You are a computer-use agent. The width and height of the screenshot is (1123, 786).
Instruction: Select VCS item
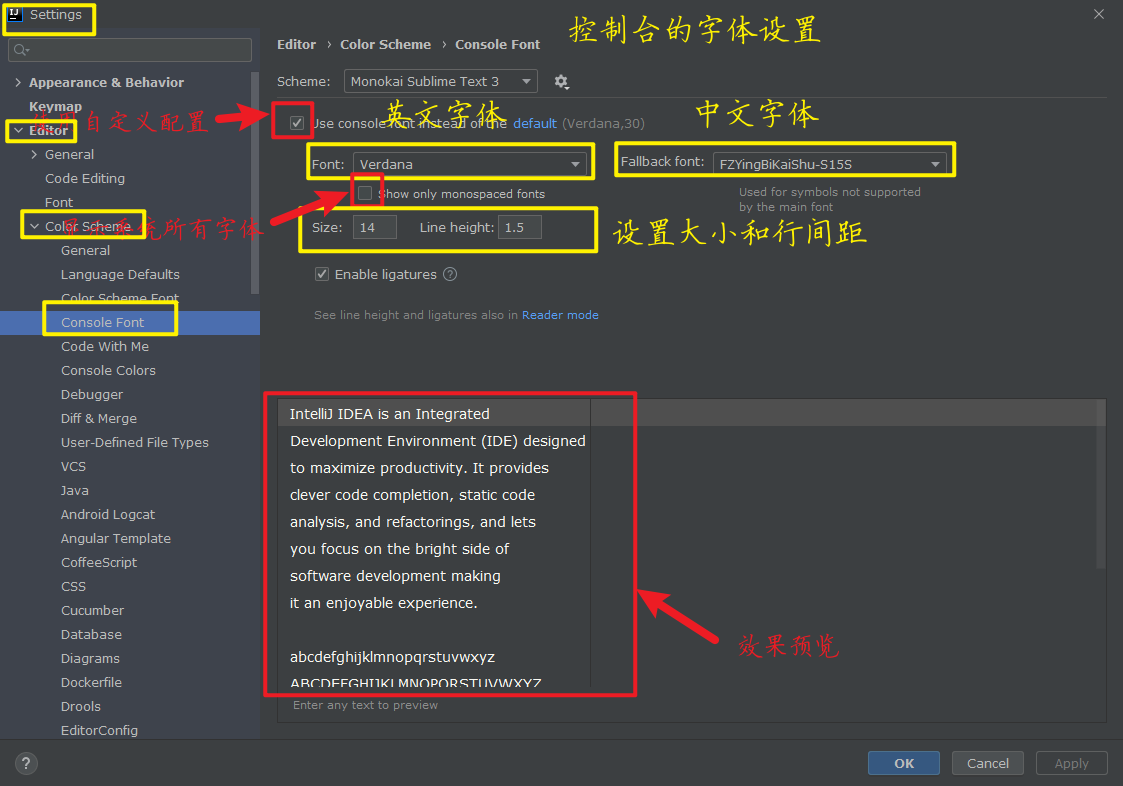(x=73, y=466)
